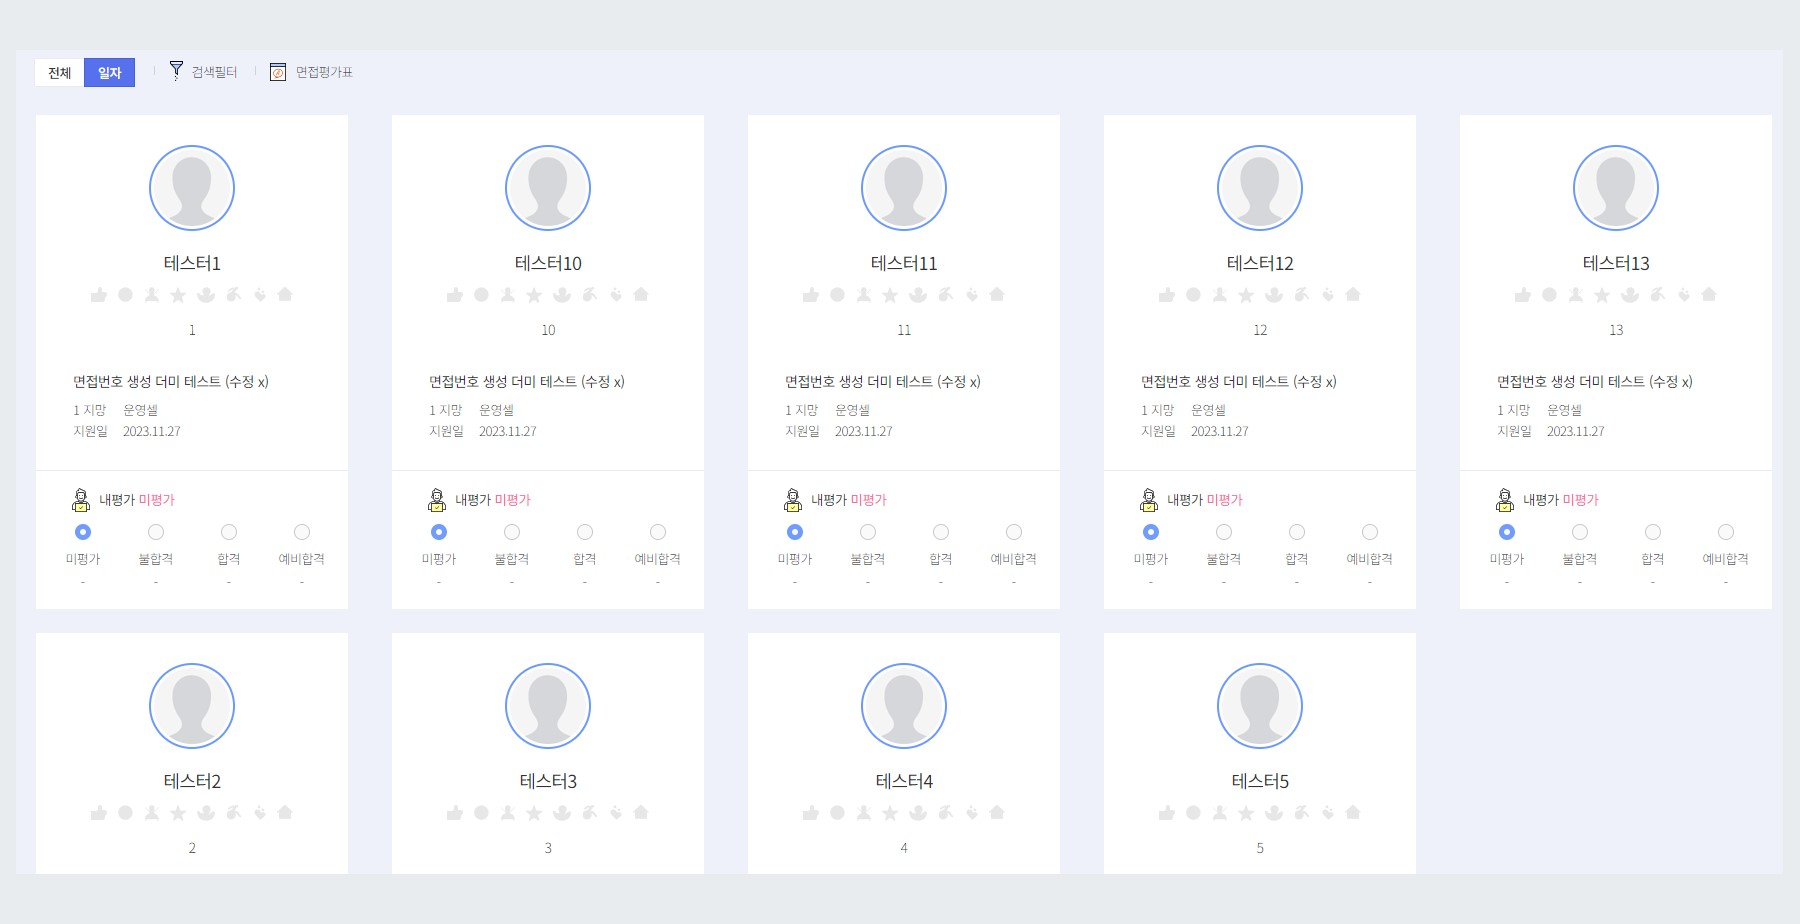Click 운영셀 department on 테스터11 card
This screenshot has width=1800, height=924.
pos(852,410)
